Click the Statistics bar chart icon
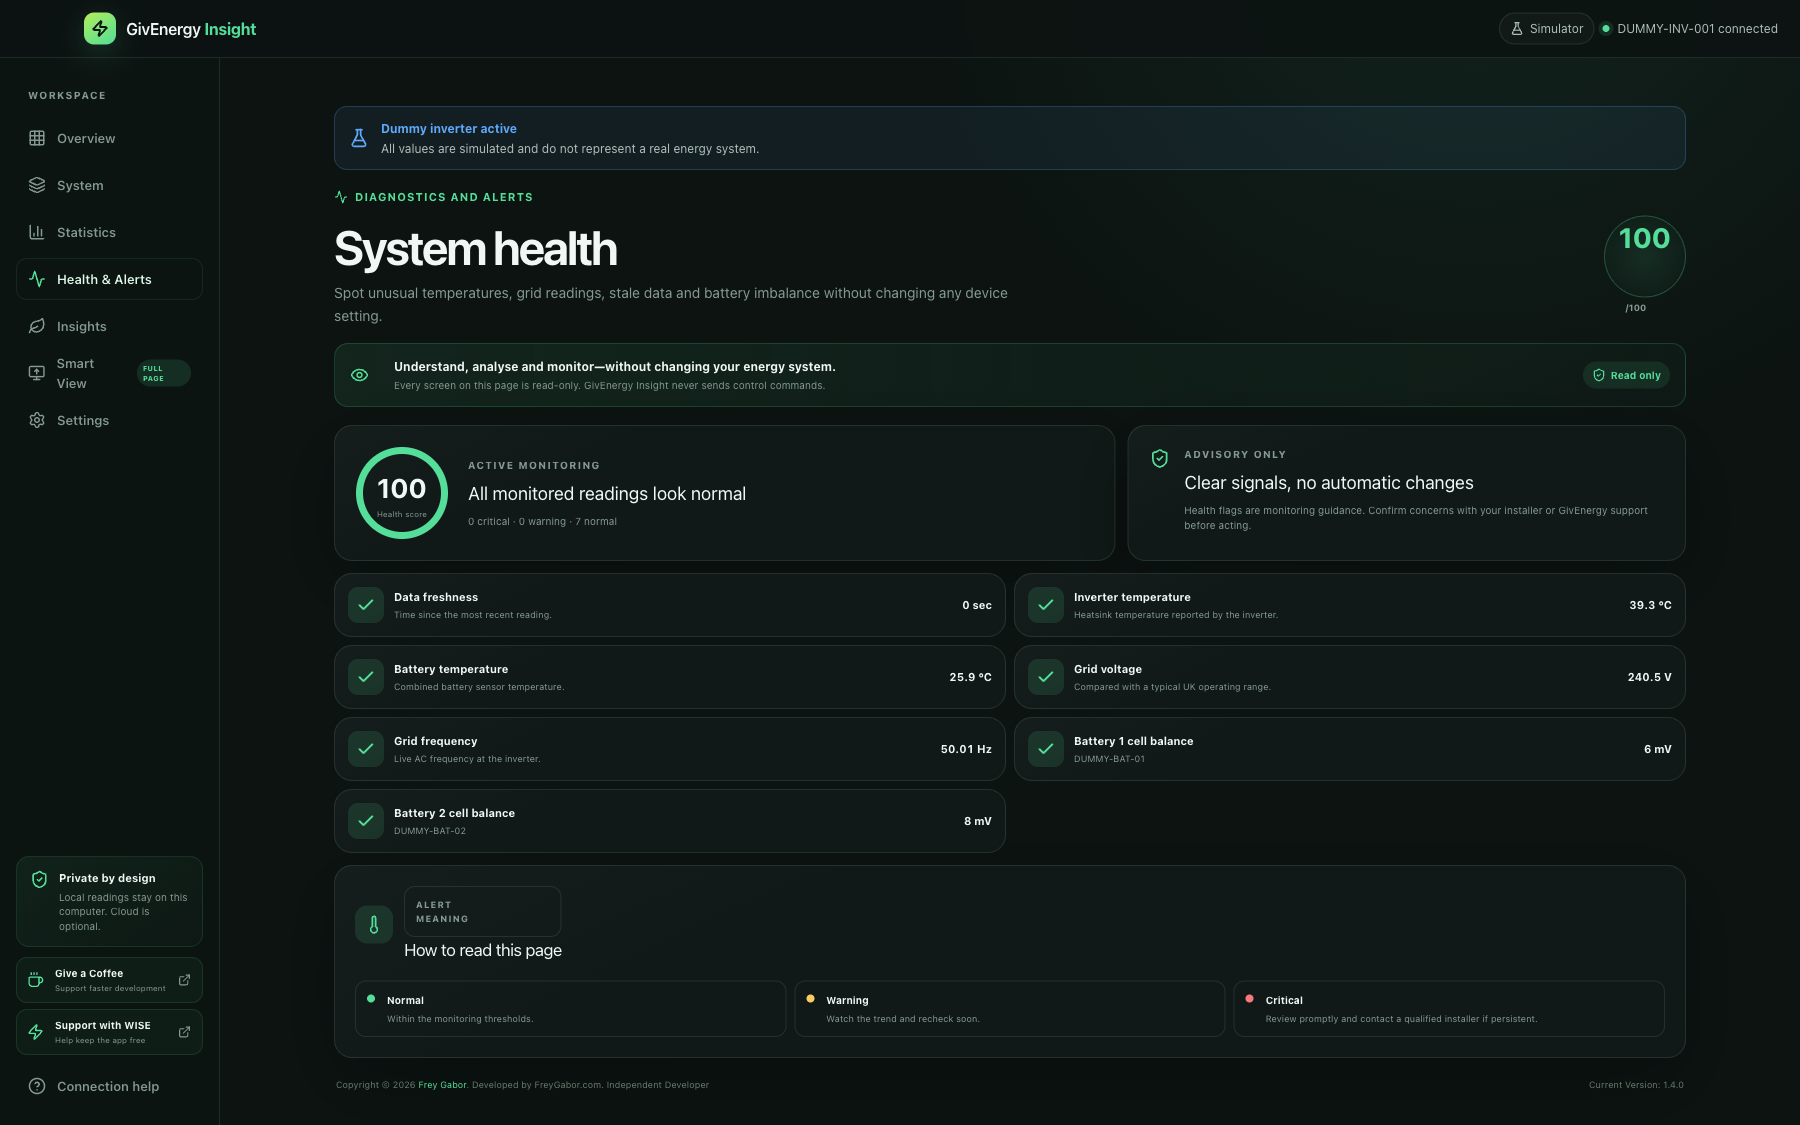 pos(37,232)
